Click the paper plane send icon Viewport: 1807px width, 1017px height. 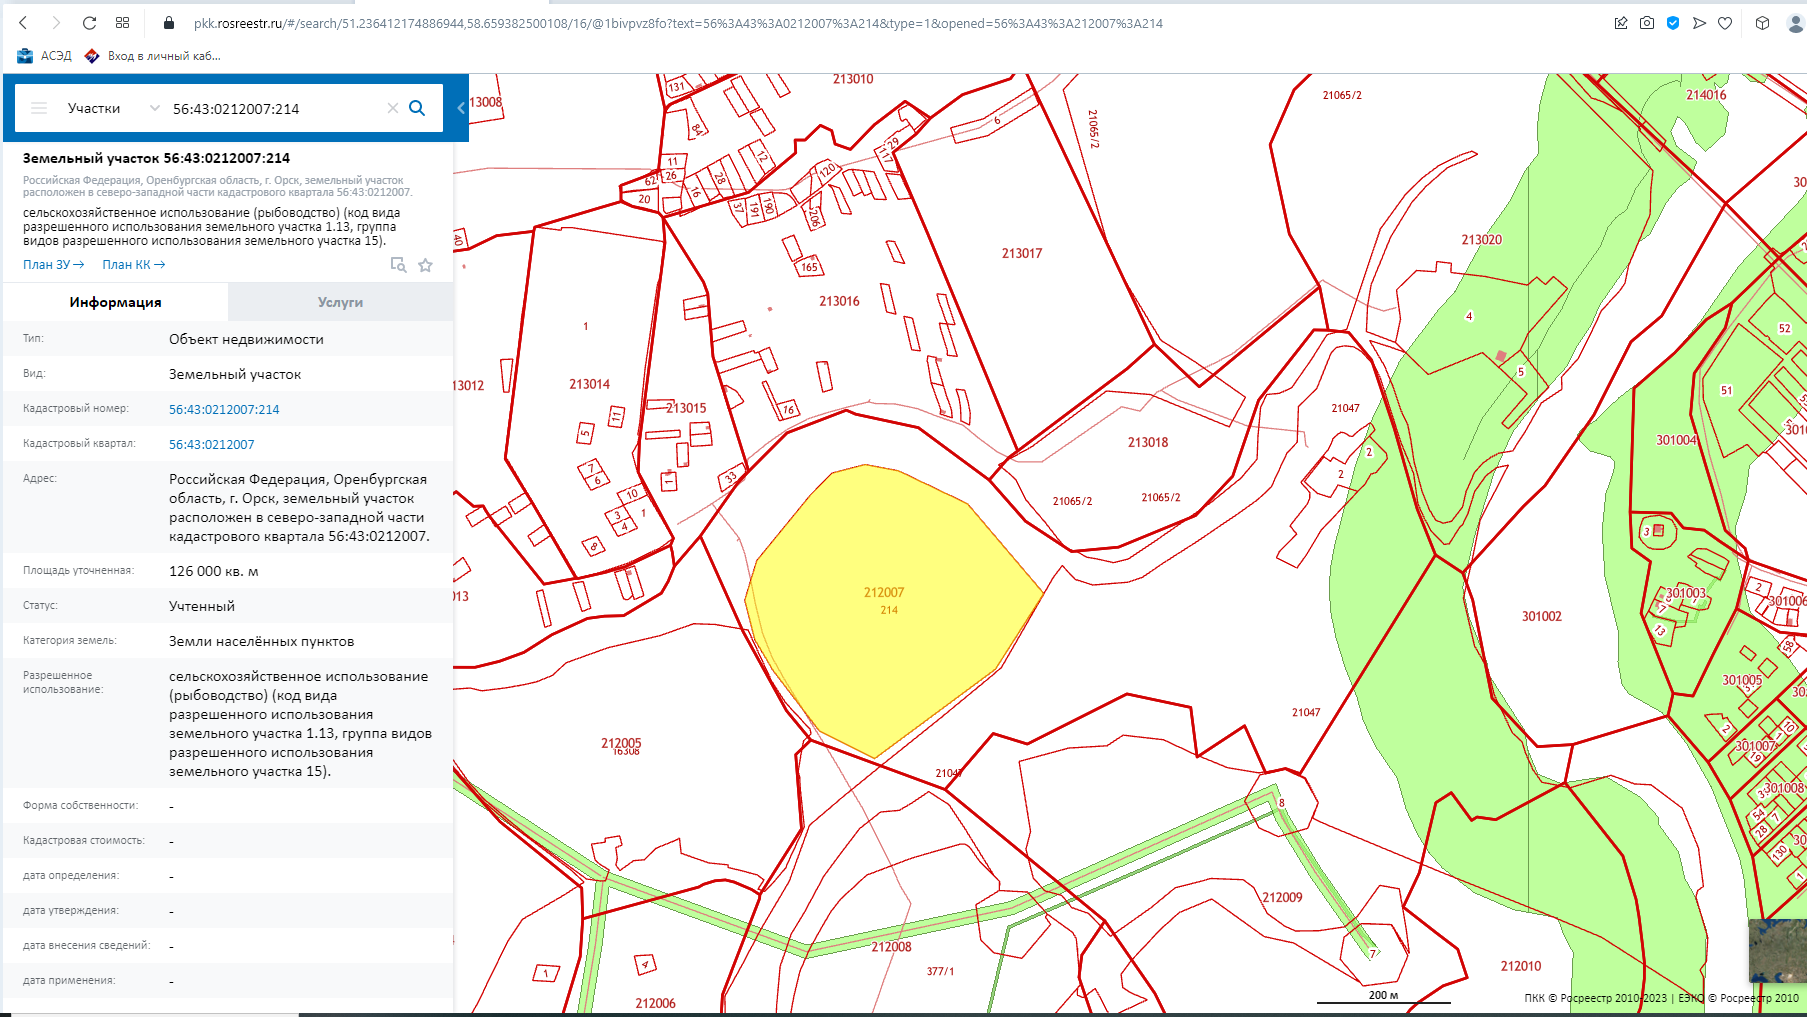(x=1699, y=23)
